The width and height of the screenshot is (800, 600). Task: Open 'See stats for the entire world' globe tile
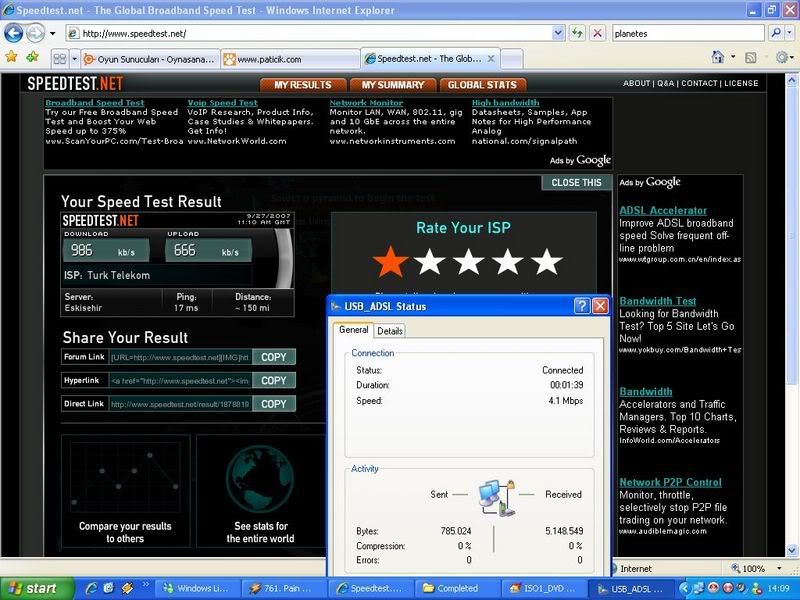pos(261,491)
